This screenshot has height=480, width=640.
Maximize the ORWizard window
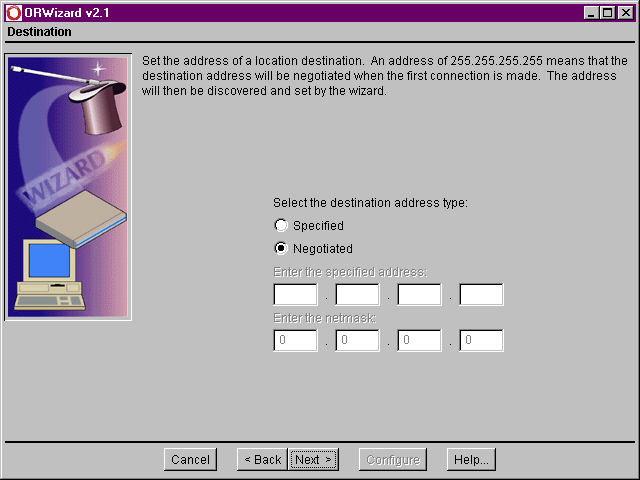pyautogui.click(x=607, y=12)
